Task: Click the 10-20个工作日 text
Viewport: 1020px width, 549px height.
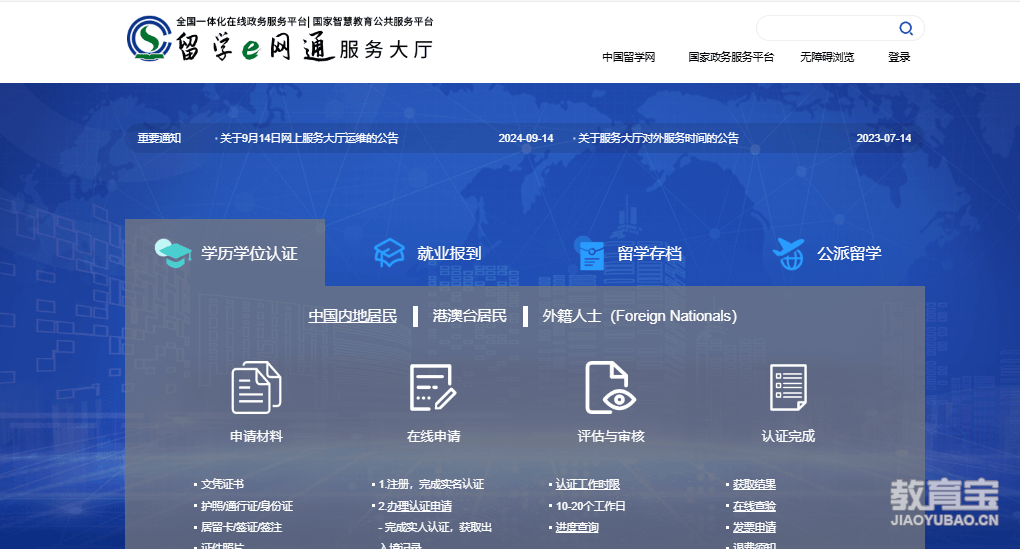Action: (590, 506)
